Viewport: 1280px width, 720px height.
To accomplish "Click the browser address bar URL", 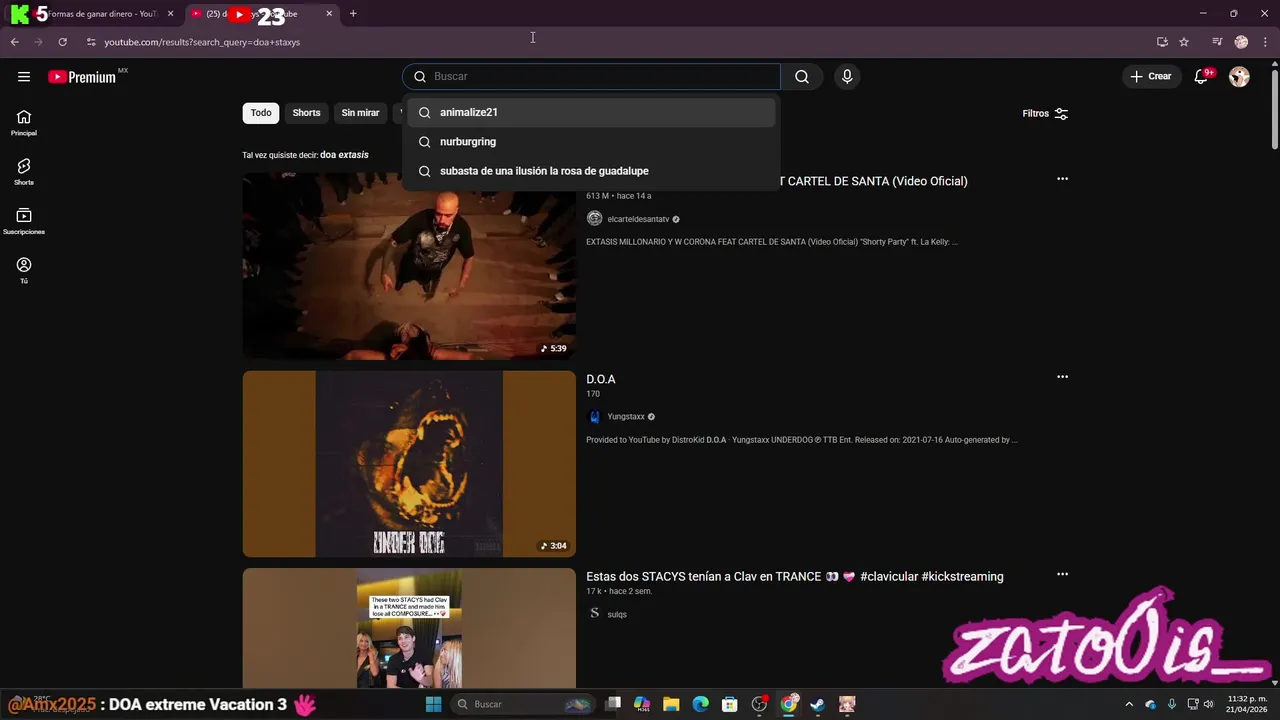I will pos(202,42).
